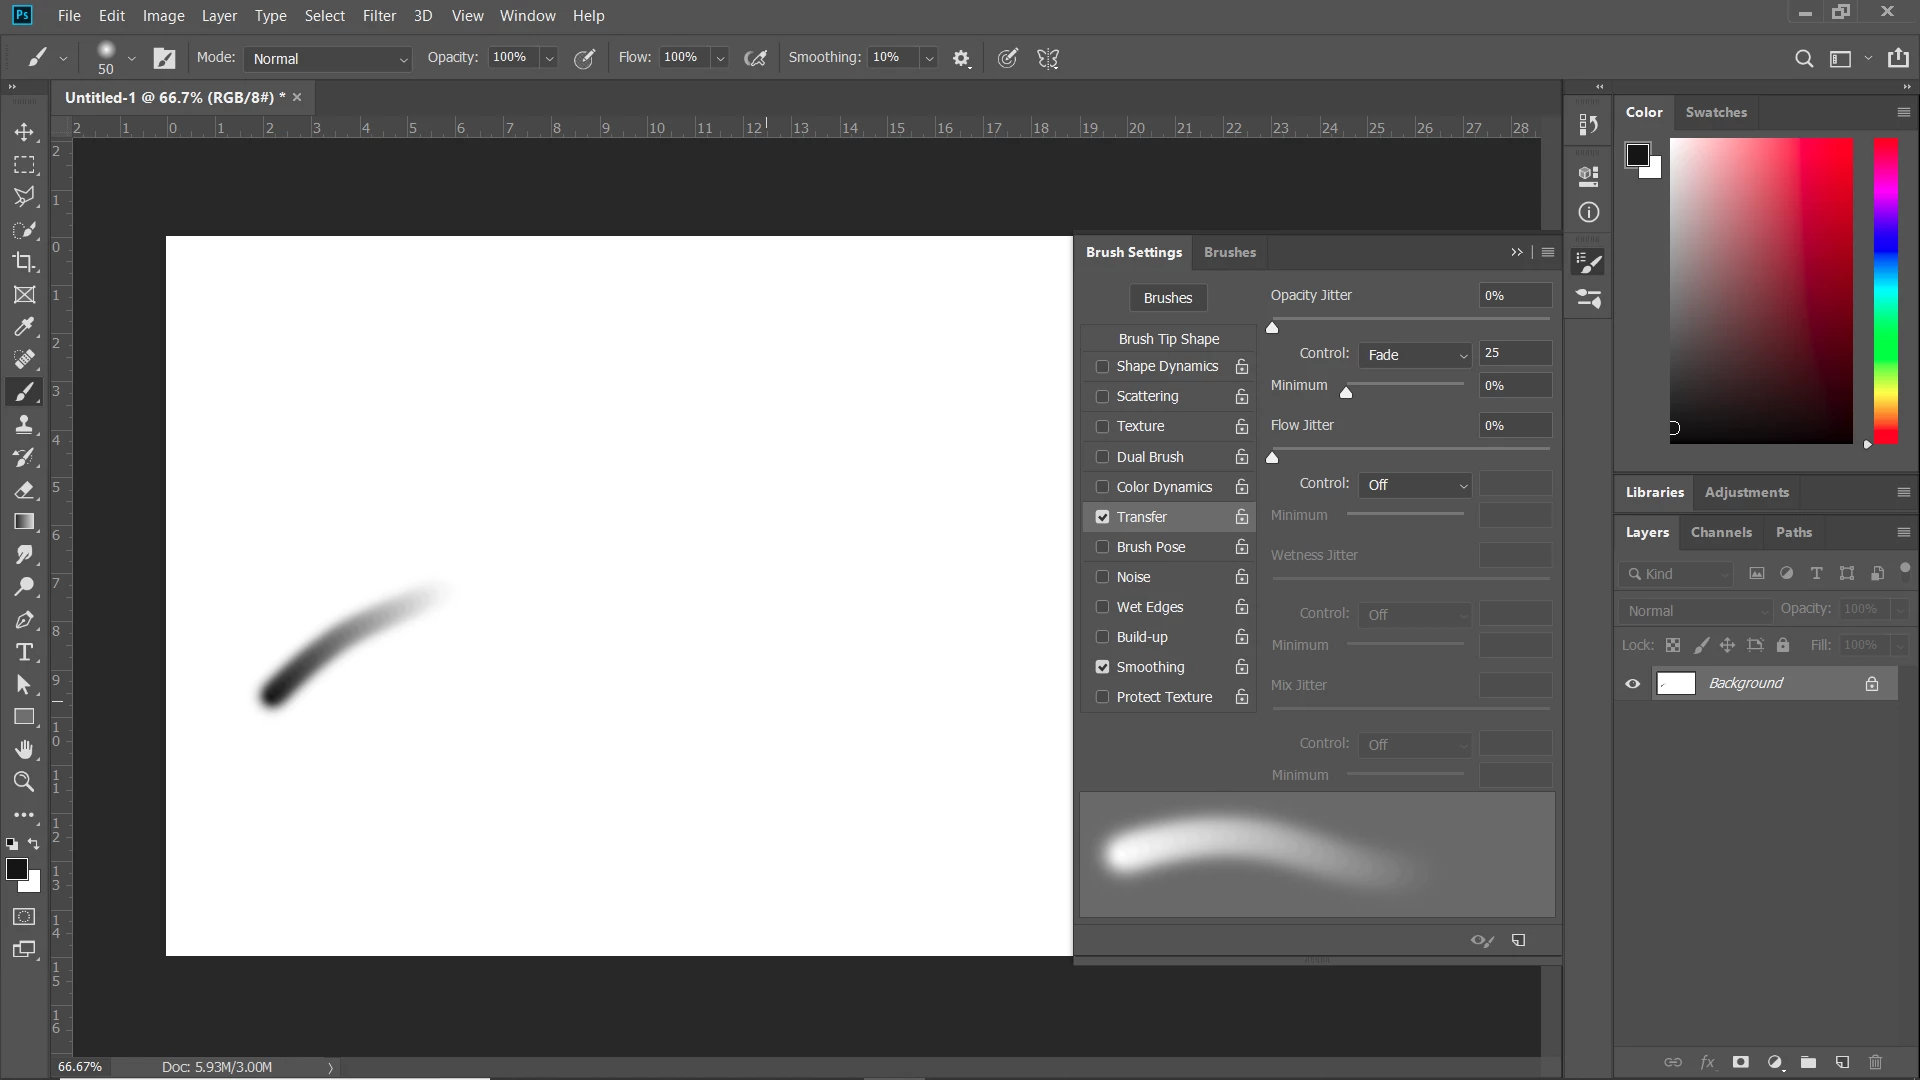Select the Eraser tool
The width and height of the screenshot is (1920, 1080).
click(x=24, y=490)
